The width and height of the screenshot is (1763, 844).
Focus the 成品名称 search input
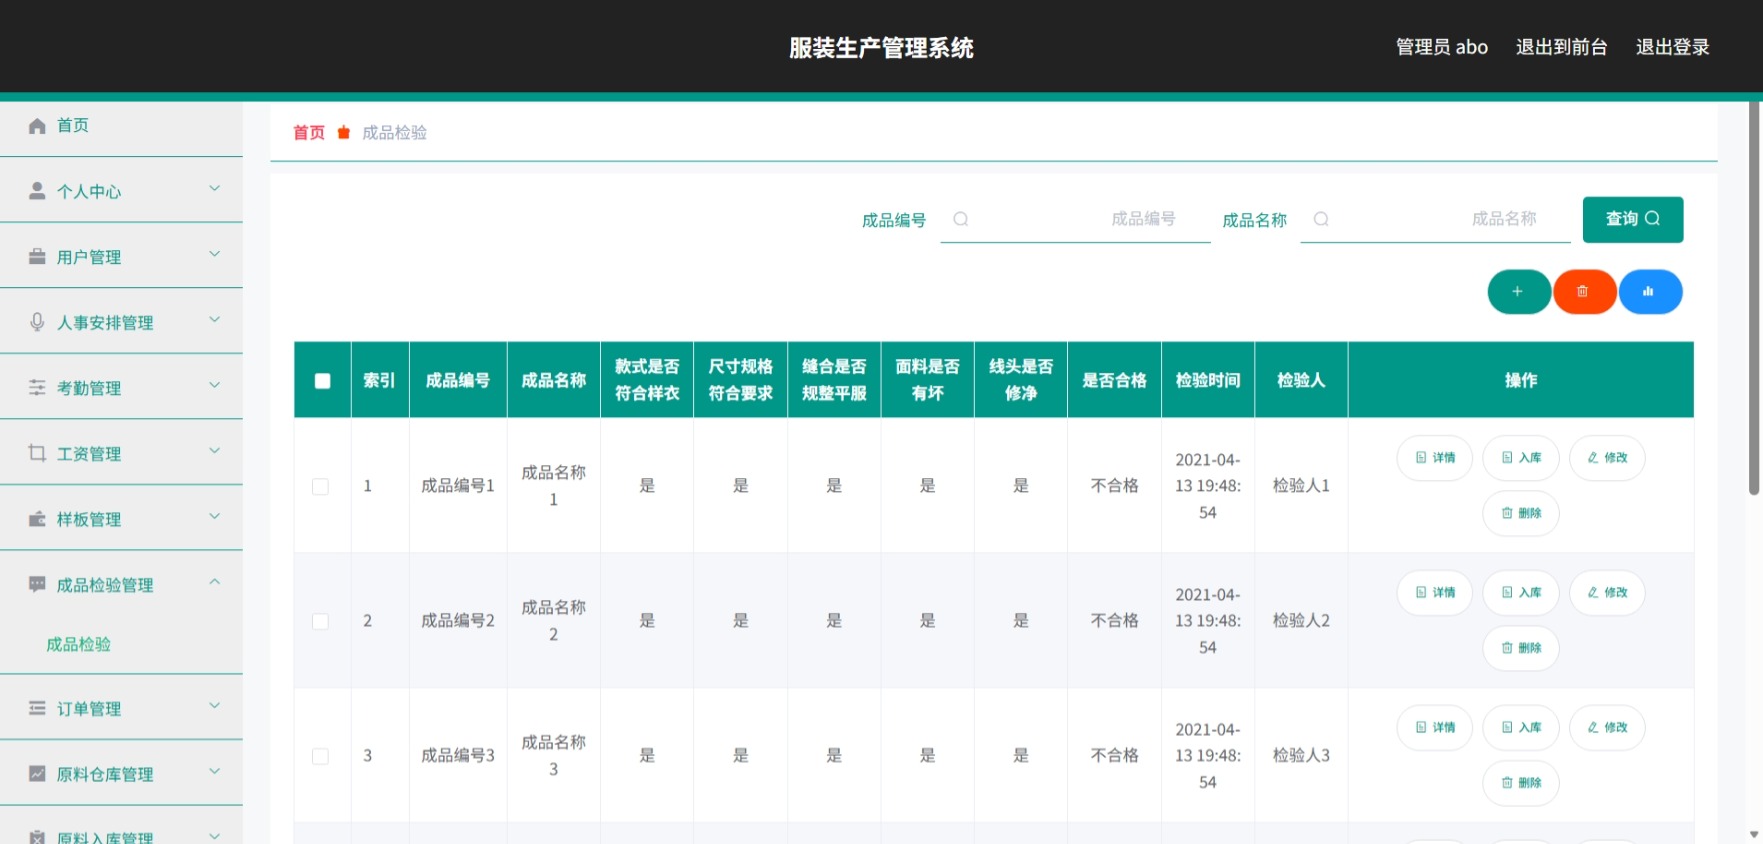point(1435,219)
